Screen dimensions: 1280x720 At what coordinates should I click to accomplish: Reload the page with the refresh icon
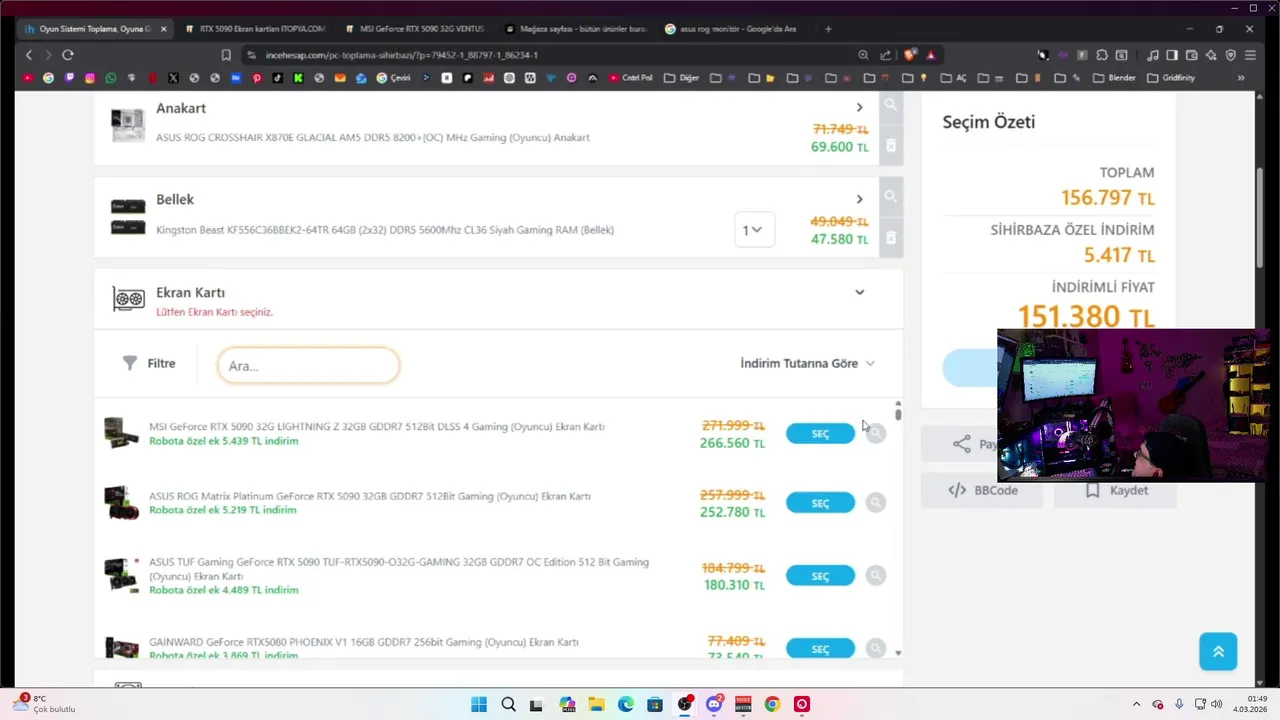tap(67, 55)
